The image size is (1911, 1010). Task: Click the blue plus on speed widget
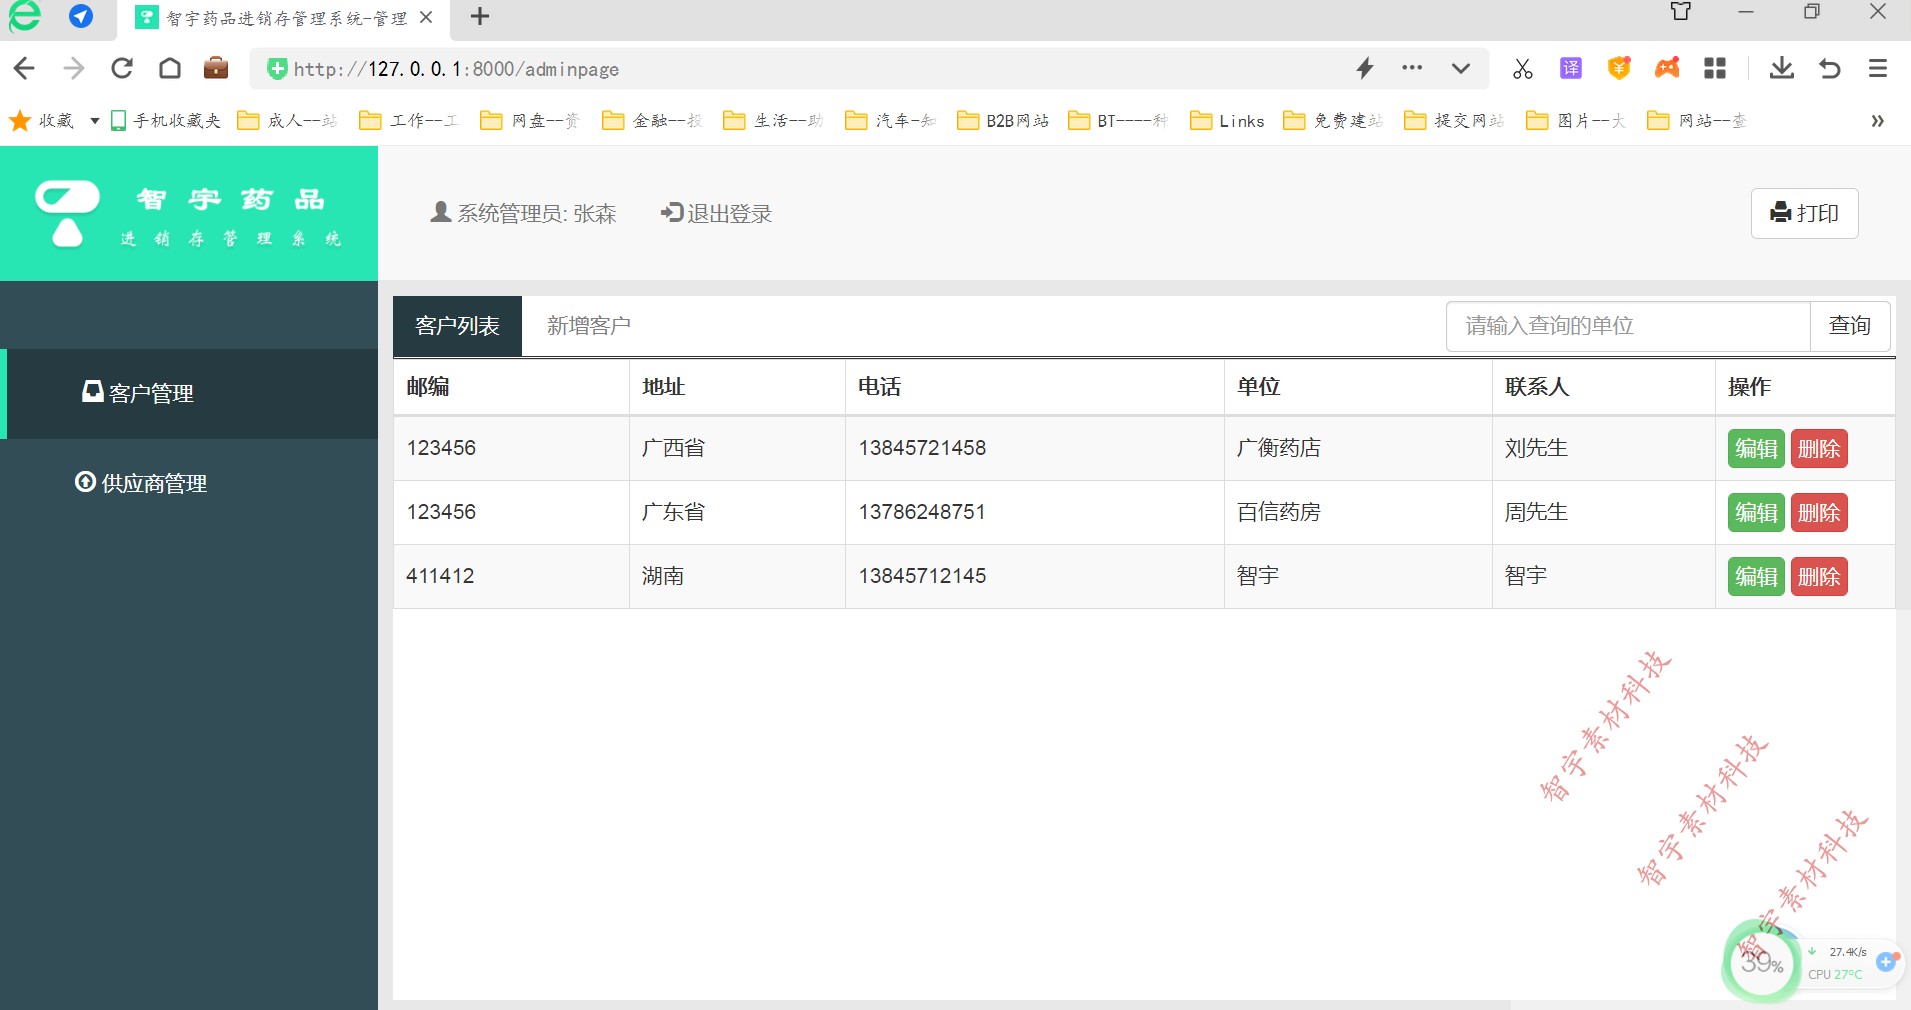point(1886,961)
